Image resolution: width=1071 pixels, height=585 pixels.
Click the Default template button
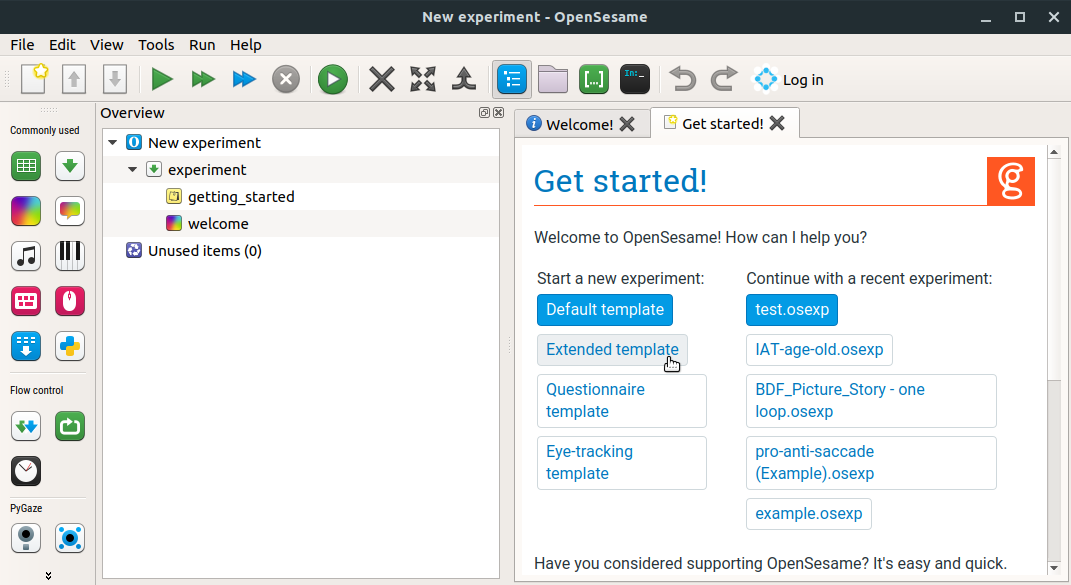click(605, 310)
